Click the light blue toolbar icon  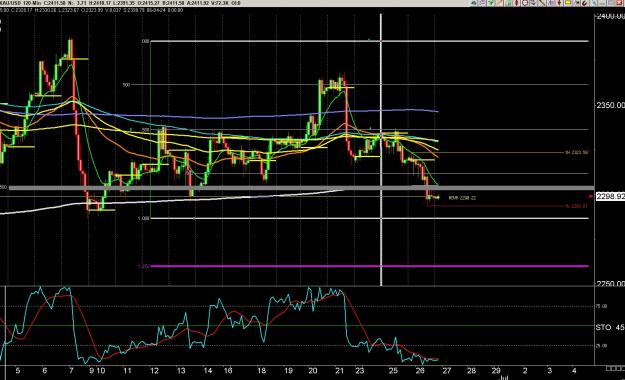click(594, 3)
